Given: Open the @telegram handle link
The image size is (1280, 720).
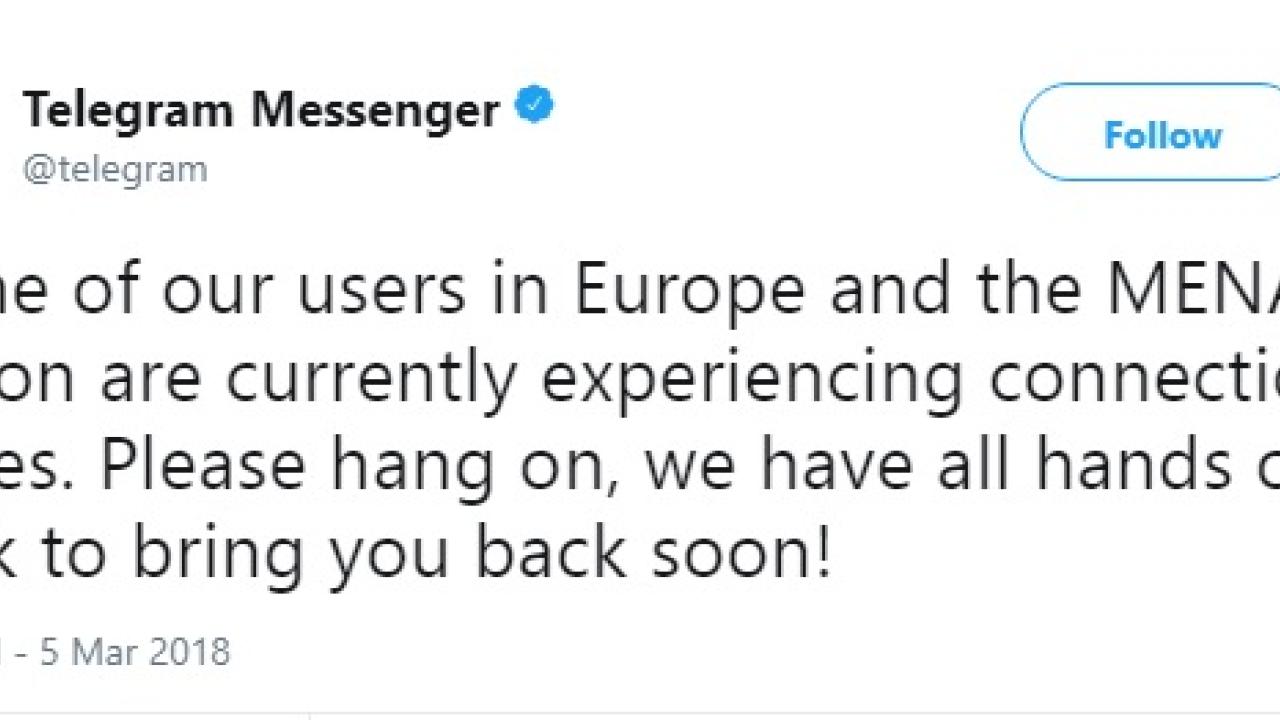Looking at the screenshot, I should [x=115, y=169].
